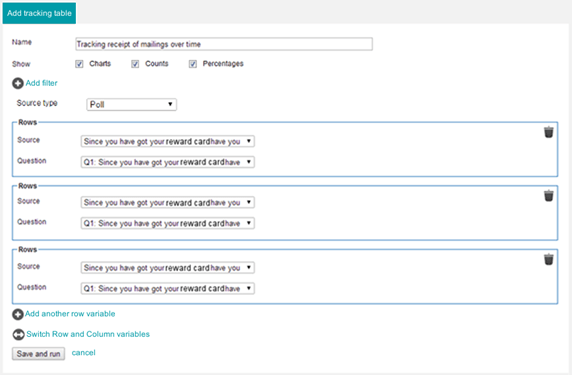Image resolution: width=572 pixels, height=375 pixels.
Task: Open the Question dropdown in second Rows block
Action: click(x=168, y=223)
